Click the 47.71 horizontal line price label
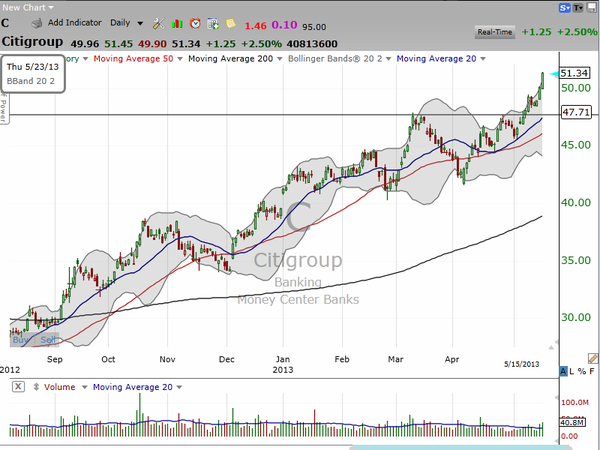This screenshot has width=600, height=450. click(x=576, y=112)
